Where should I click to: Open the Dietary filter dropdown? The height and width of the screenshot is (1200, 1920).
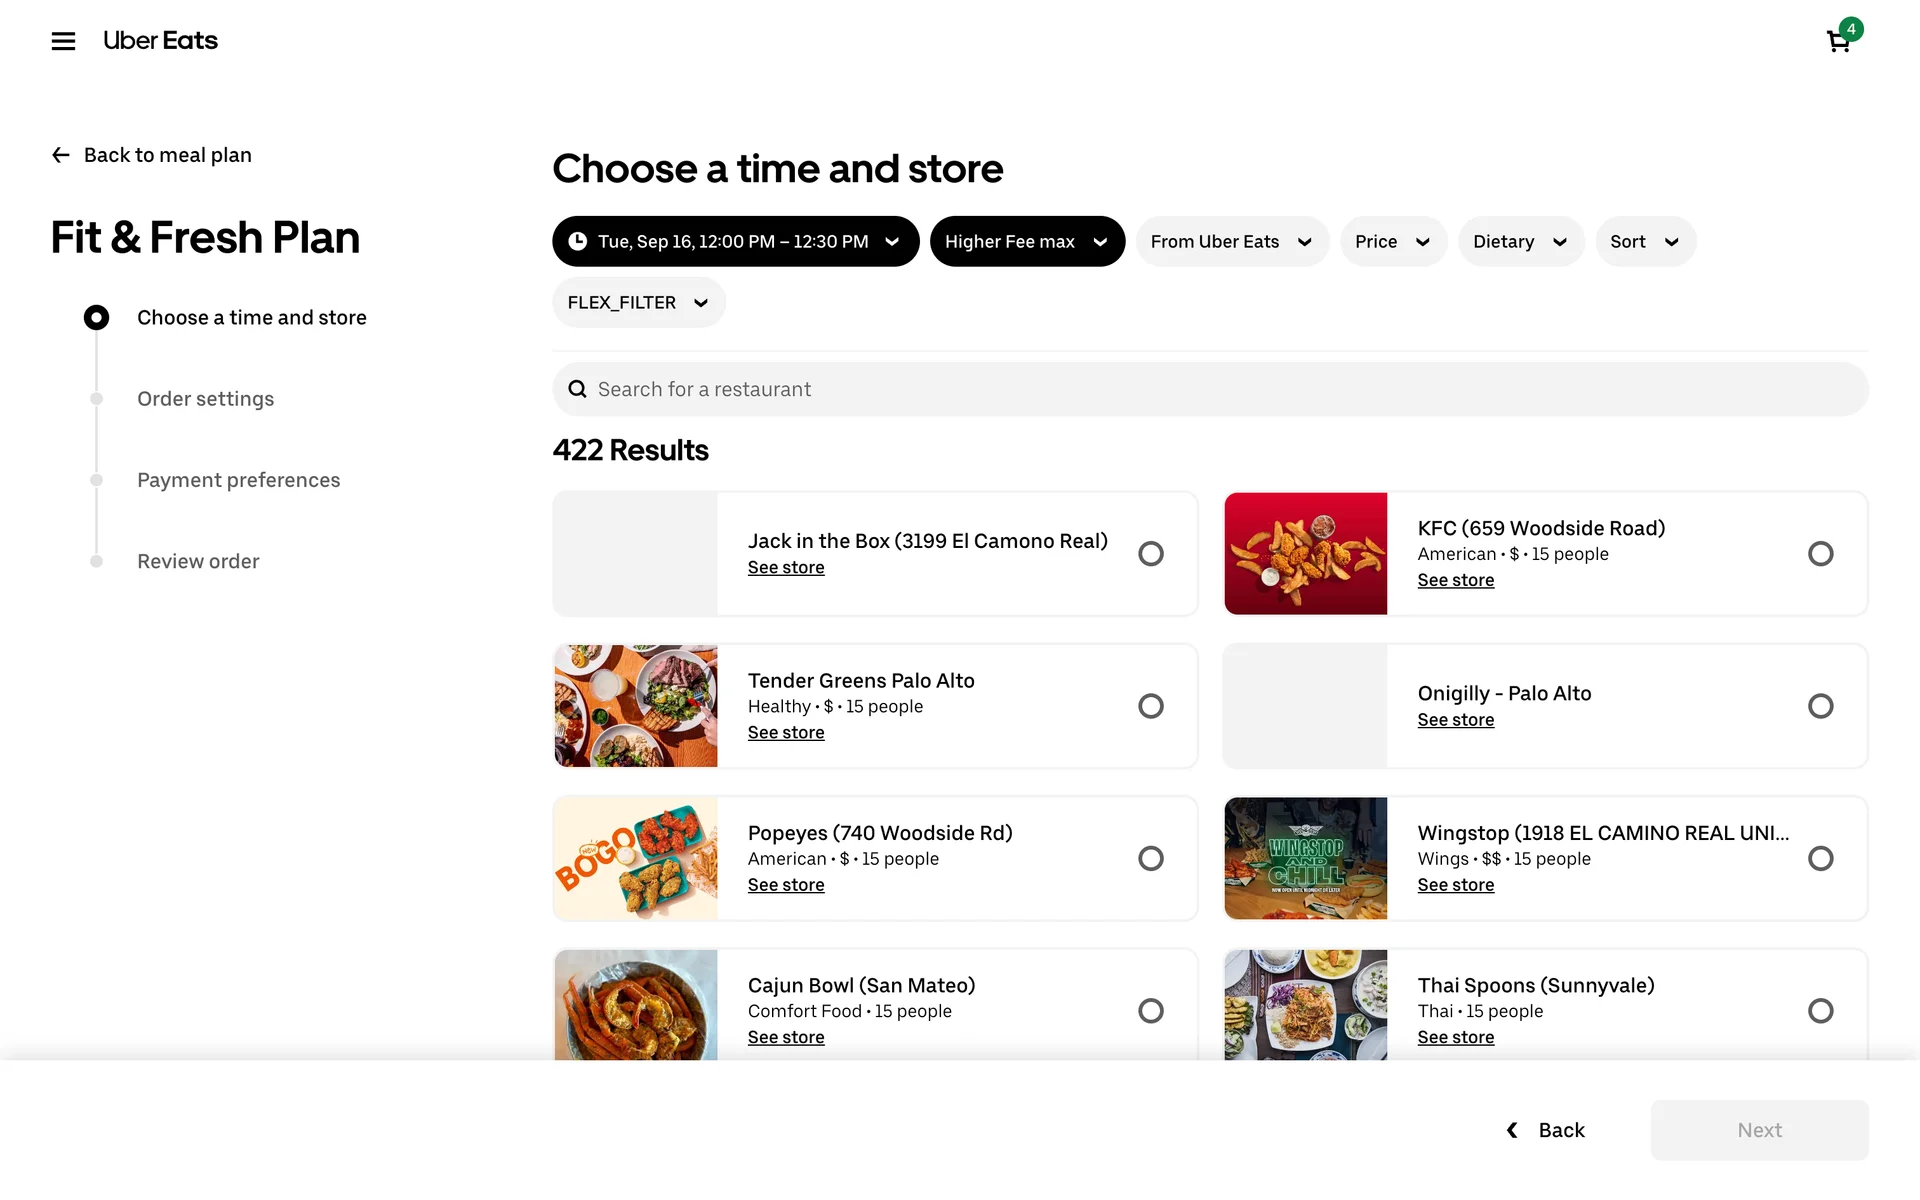coord(1520,241)
